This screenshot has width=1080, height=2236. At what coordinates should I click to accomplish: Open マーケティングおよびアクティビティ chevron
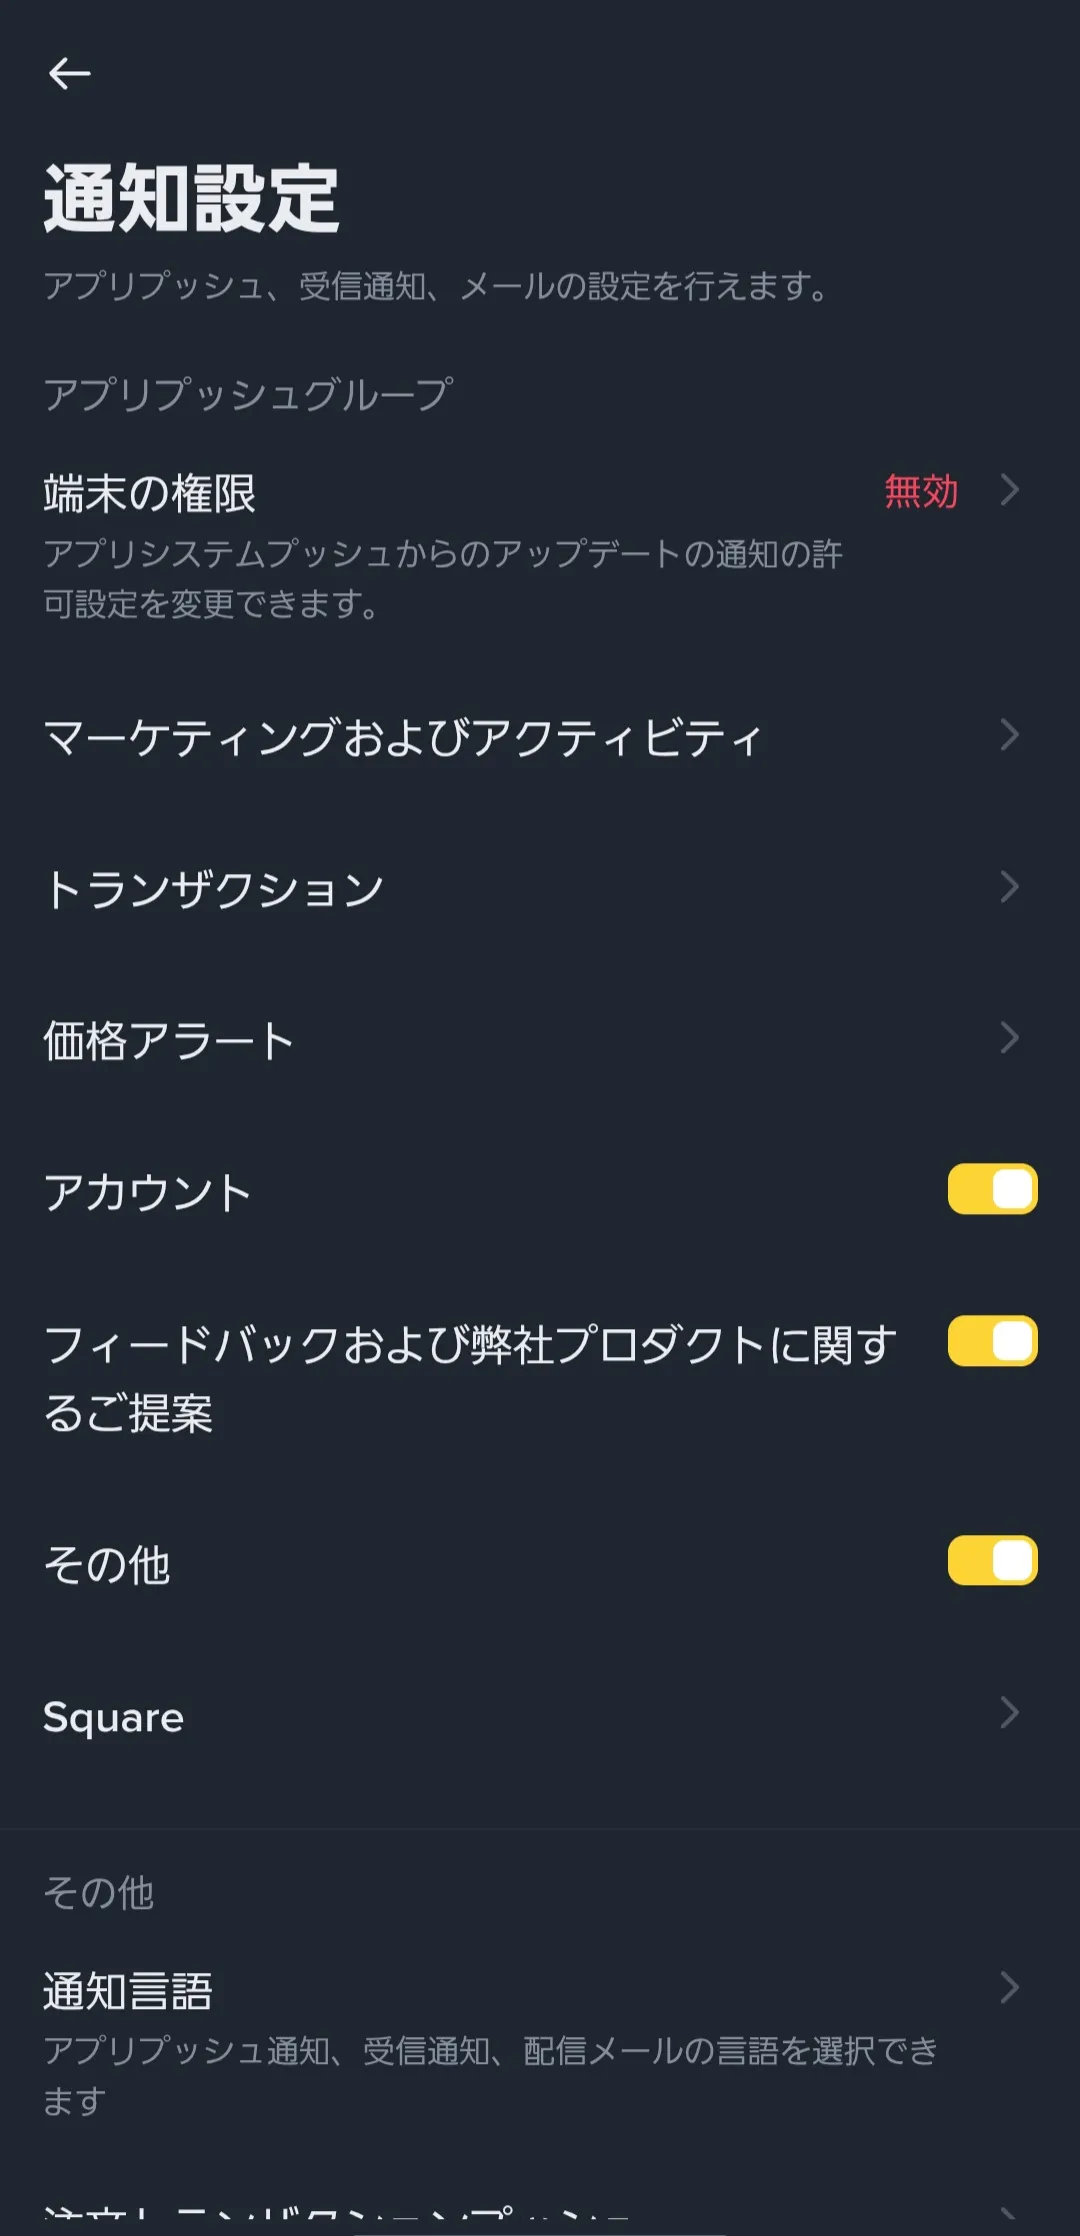[1010, 735]
